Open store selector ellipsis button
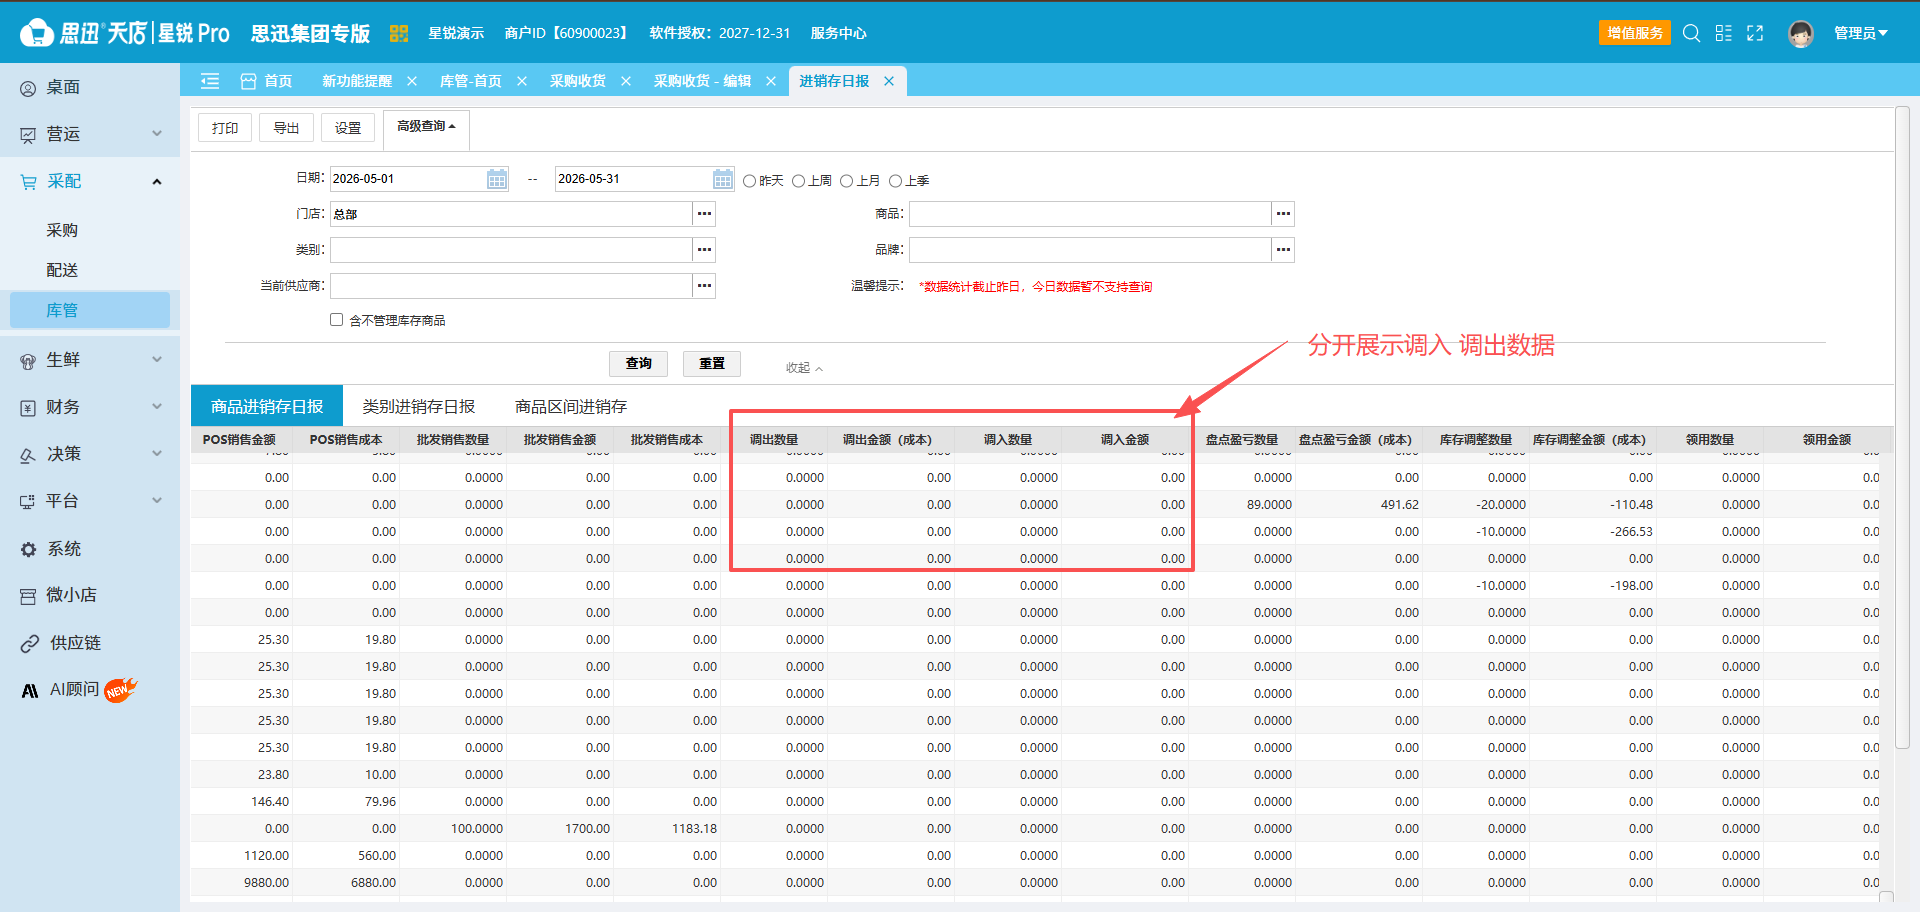The height and width of the screenshot is (912, 1920). (x=705, y=214)
